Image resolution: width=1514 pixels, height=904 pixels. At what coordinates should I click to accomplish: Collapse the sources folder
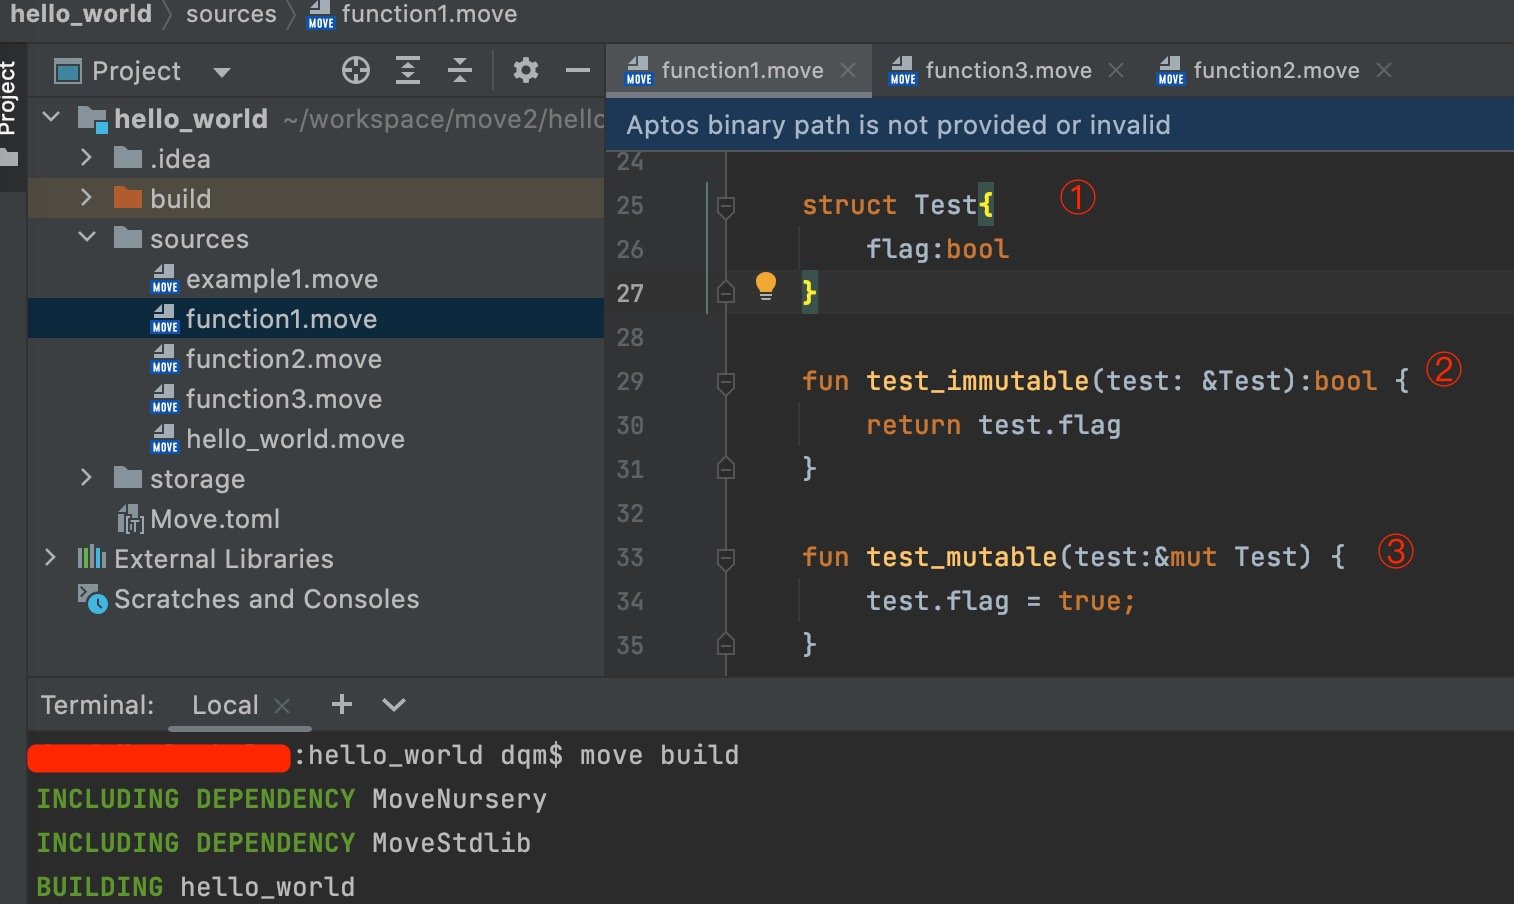(x=87, y=238)
